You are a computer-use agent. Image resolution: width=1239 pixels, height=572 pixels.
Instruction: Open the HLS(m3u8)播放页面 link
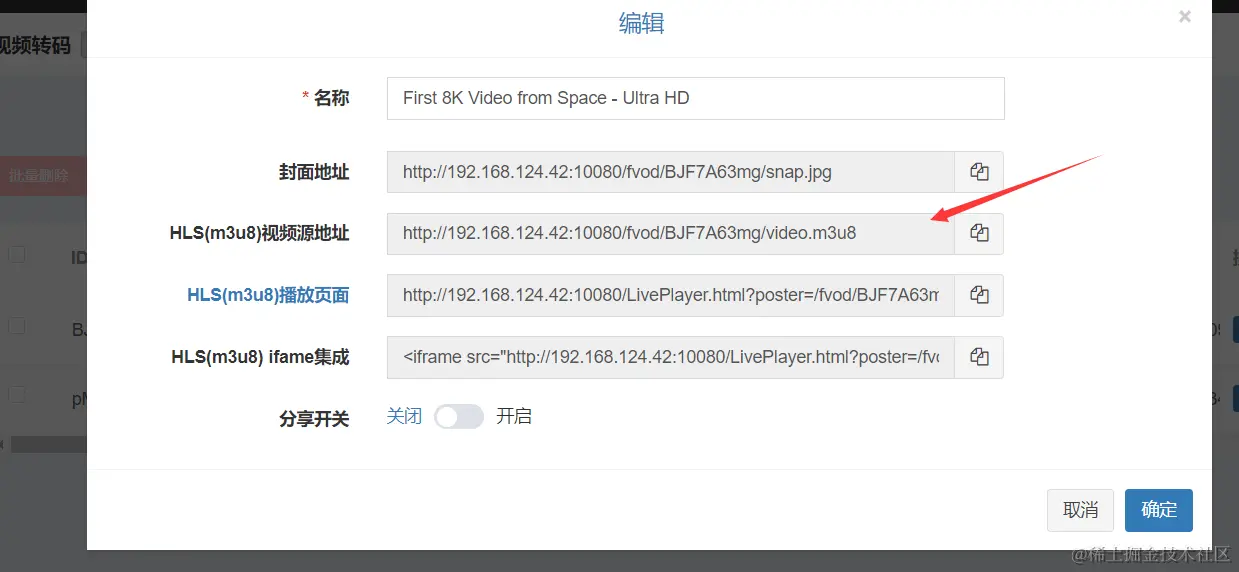click(x=268, y=295)
